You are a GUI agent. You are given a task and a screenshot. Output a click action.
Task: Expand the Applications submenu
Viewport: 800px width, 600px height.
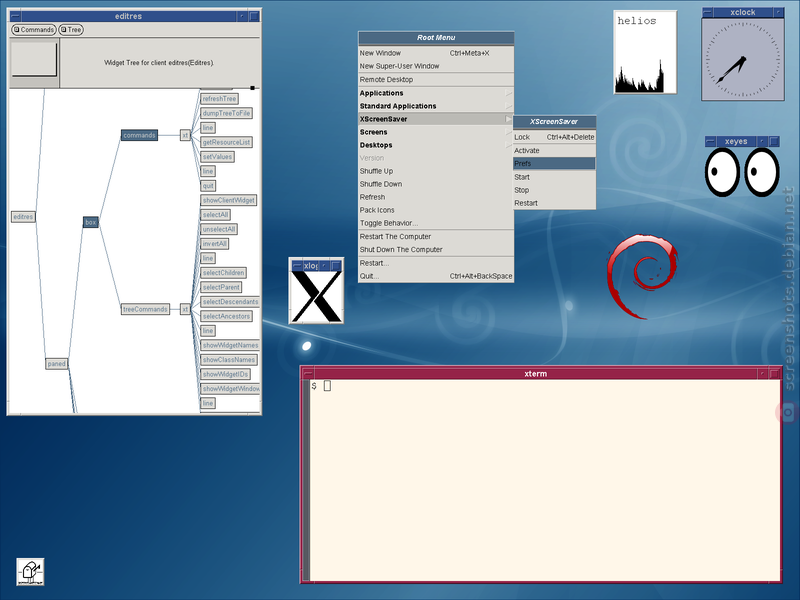(x=436, y=93)
